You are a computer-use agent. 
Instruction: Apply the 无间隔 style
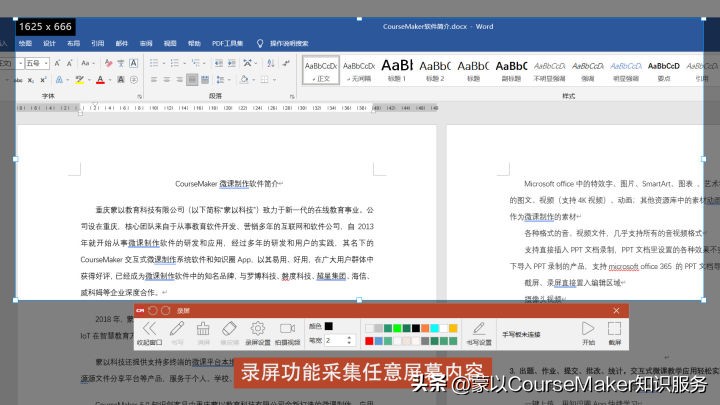coord(359,70)
